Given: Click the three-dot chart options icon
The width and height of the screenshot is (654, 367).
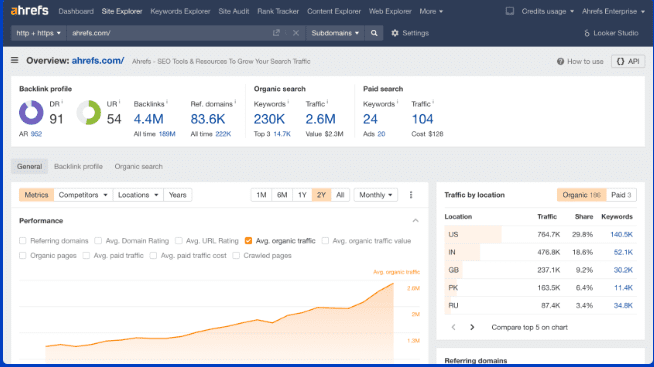Looking at the screenshot, I should click(x=411, y=195).
